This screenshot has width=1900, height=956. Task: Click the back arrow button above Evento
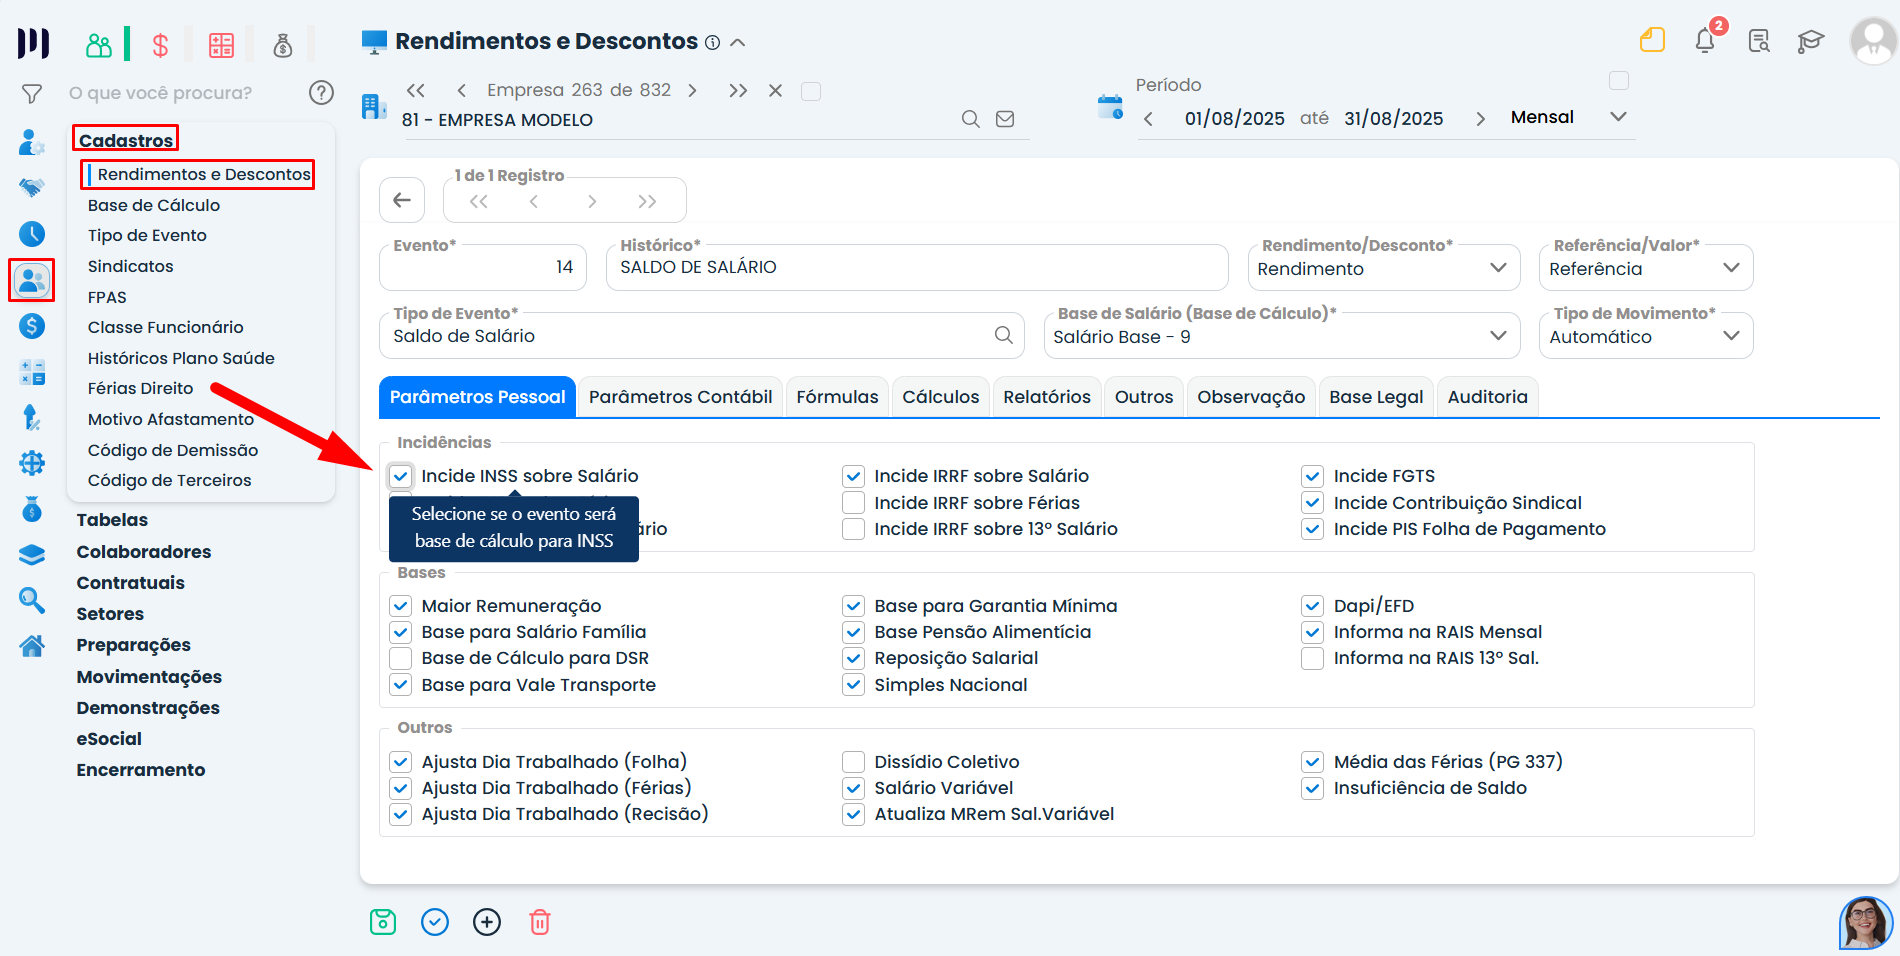402,200
